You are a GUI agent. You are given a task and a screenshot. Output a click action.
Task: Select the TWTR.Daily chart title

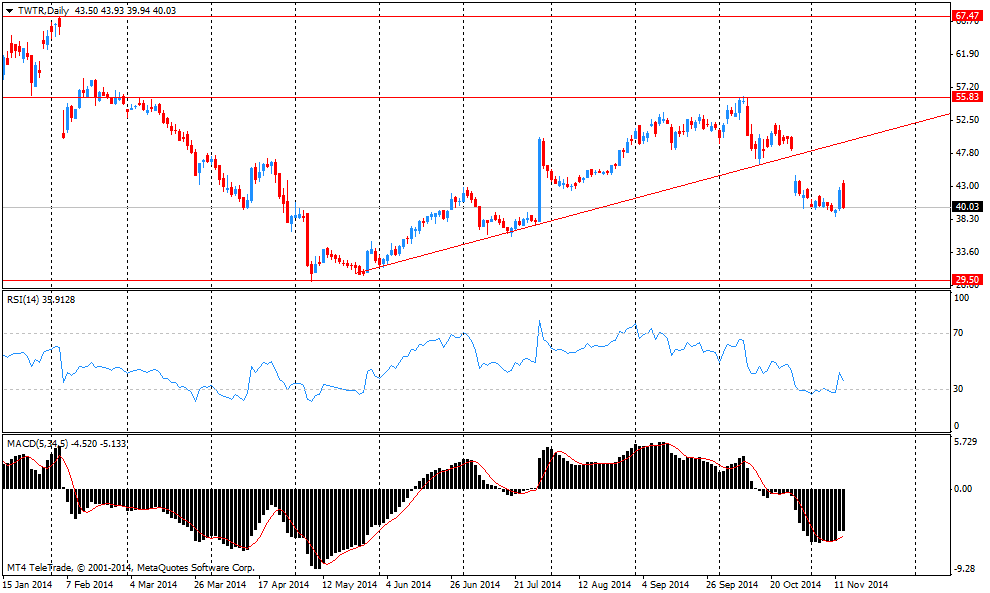pos(44,11)
